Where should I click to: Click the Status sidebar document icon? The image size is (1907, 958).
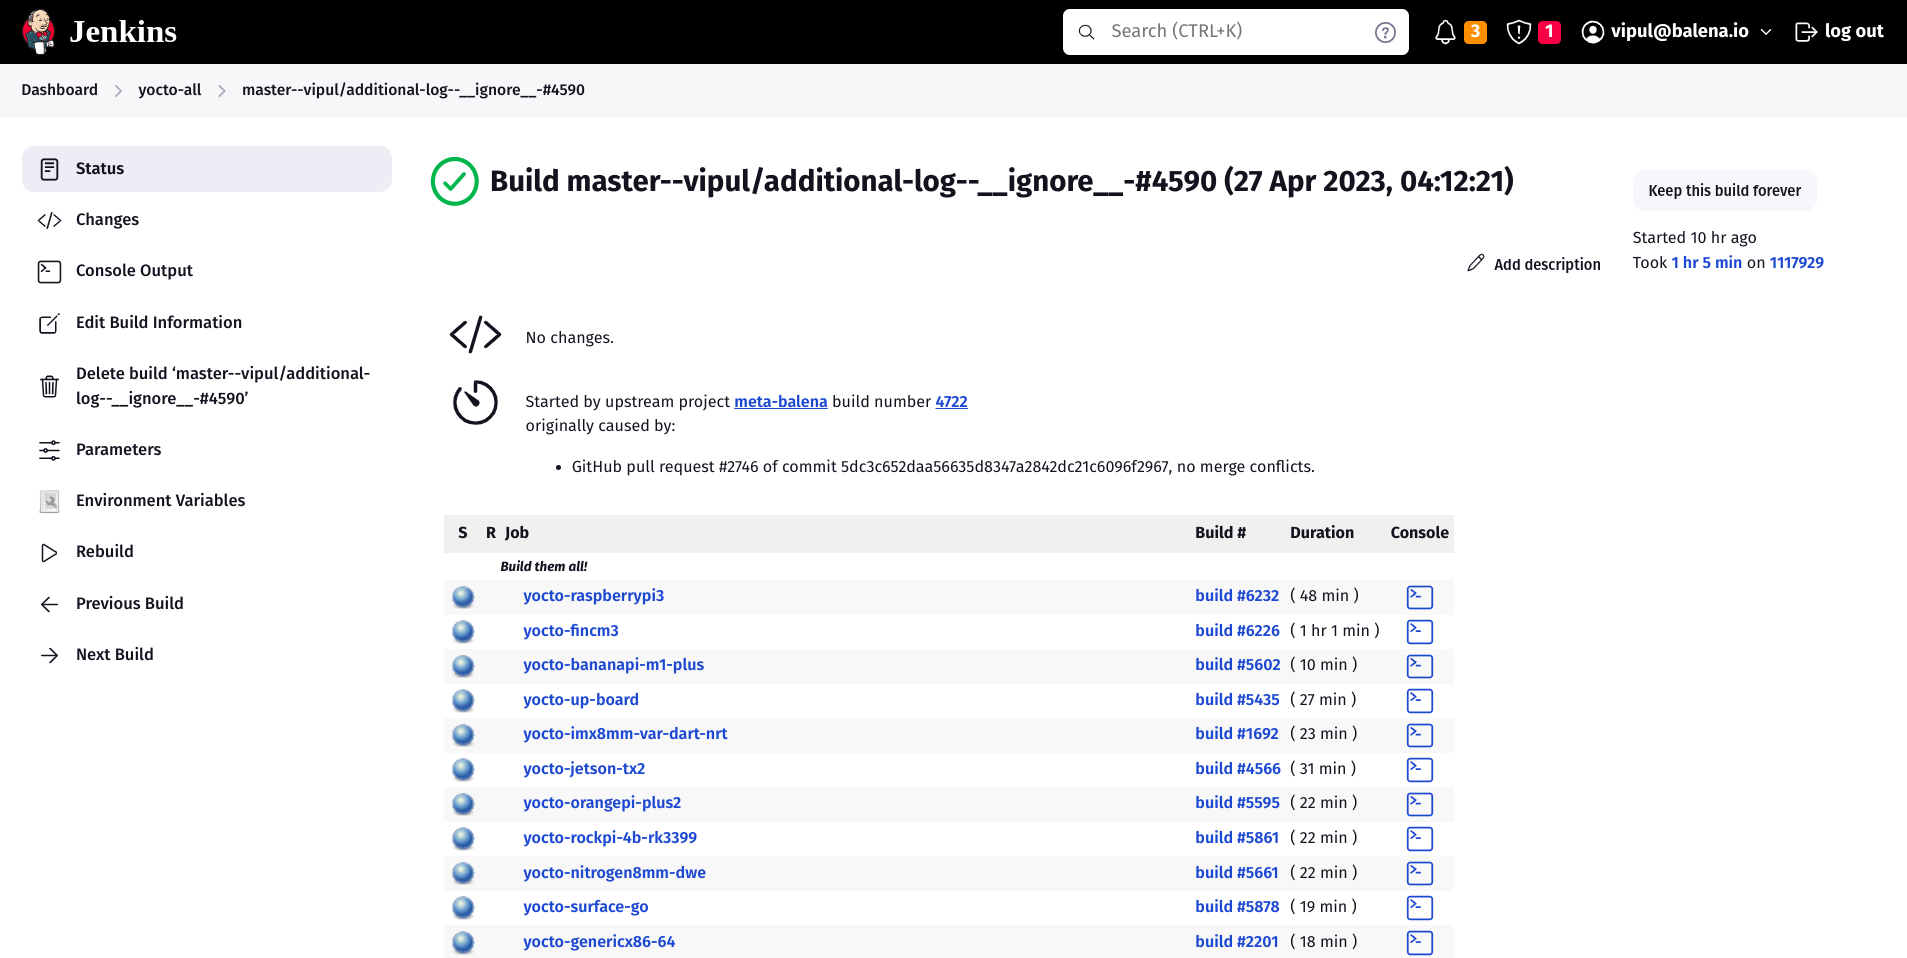49,169
